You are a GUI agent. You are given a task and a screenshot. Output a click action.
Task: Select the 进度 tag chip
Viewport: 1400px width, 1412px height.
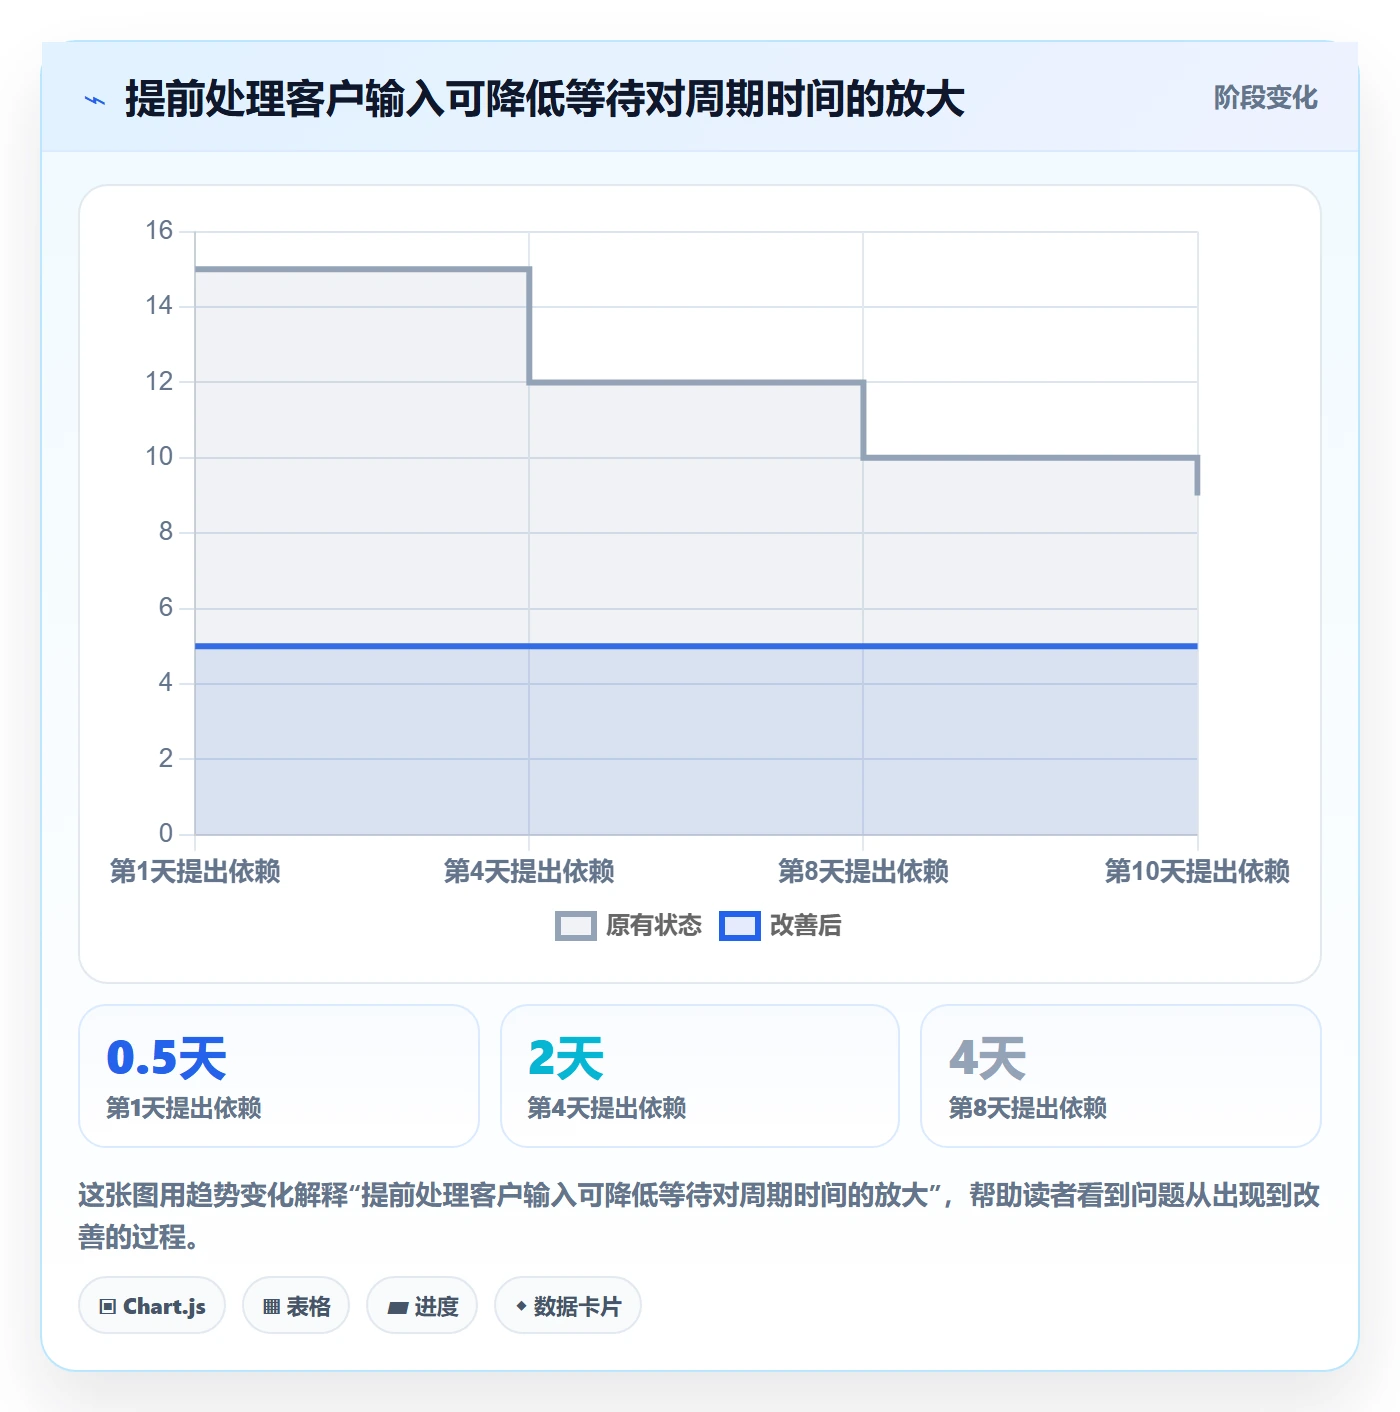(422, 1306)
